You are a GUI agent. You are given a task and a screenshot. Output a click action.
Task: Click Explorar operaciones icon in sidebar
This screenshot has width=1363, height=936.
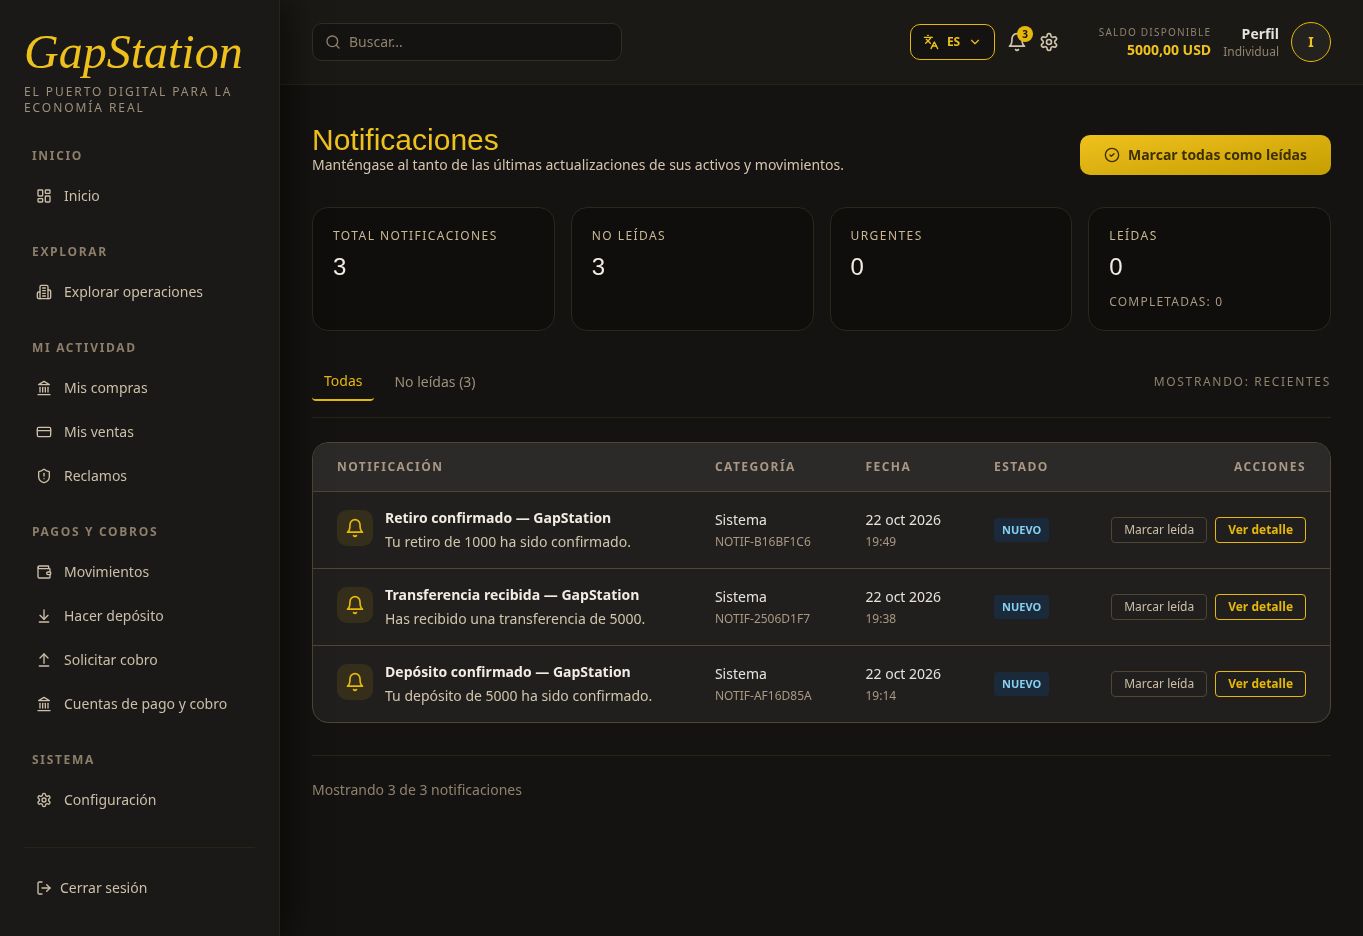[x=44, y=292]
